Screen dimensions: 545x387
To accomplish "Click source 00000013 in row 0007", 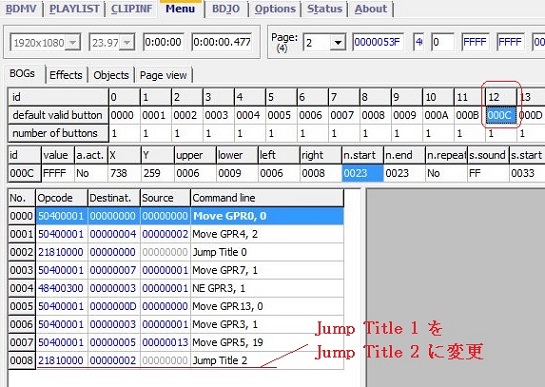I will (x=165, y=342).
